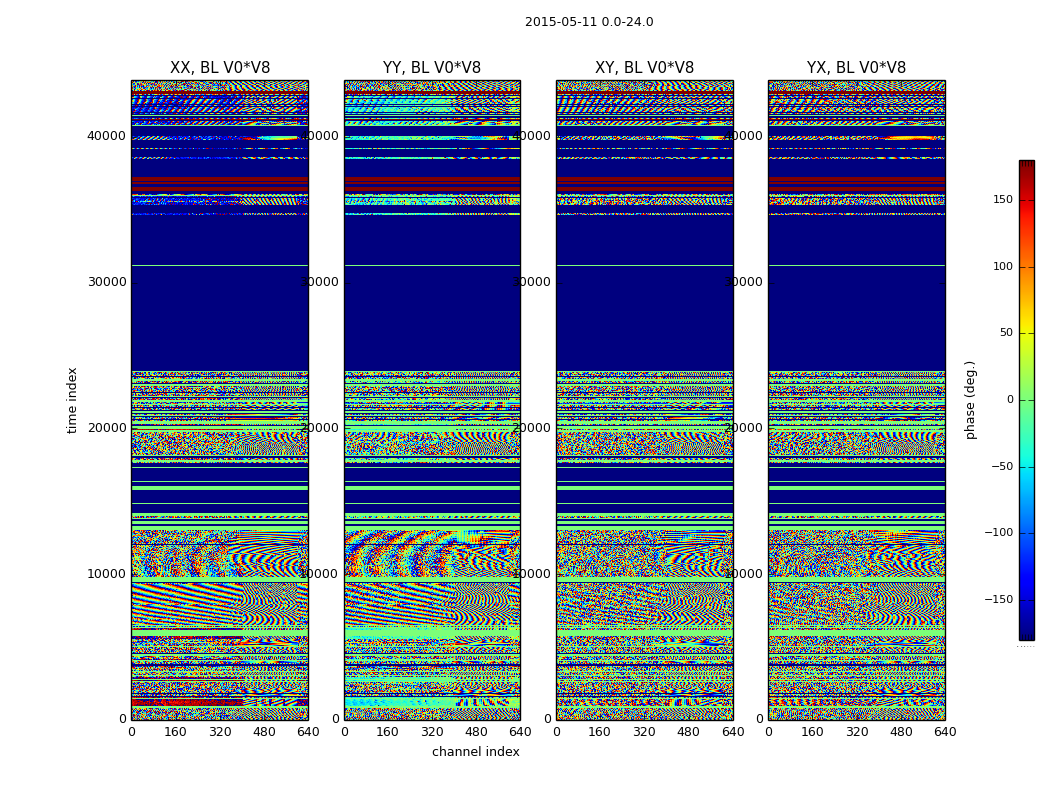Click x-axis tick 320 under YY panel
This screenshot has width=1050, height=800.
click(432, 732)
